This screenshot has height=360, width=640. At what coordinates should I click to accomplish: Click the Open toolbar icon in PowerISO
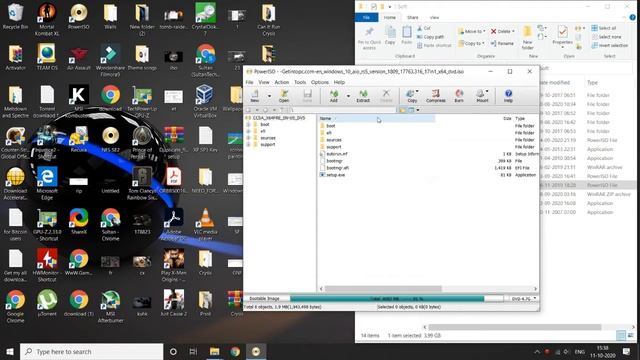pos(284,96)
